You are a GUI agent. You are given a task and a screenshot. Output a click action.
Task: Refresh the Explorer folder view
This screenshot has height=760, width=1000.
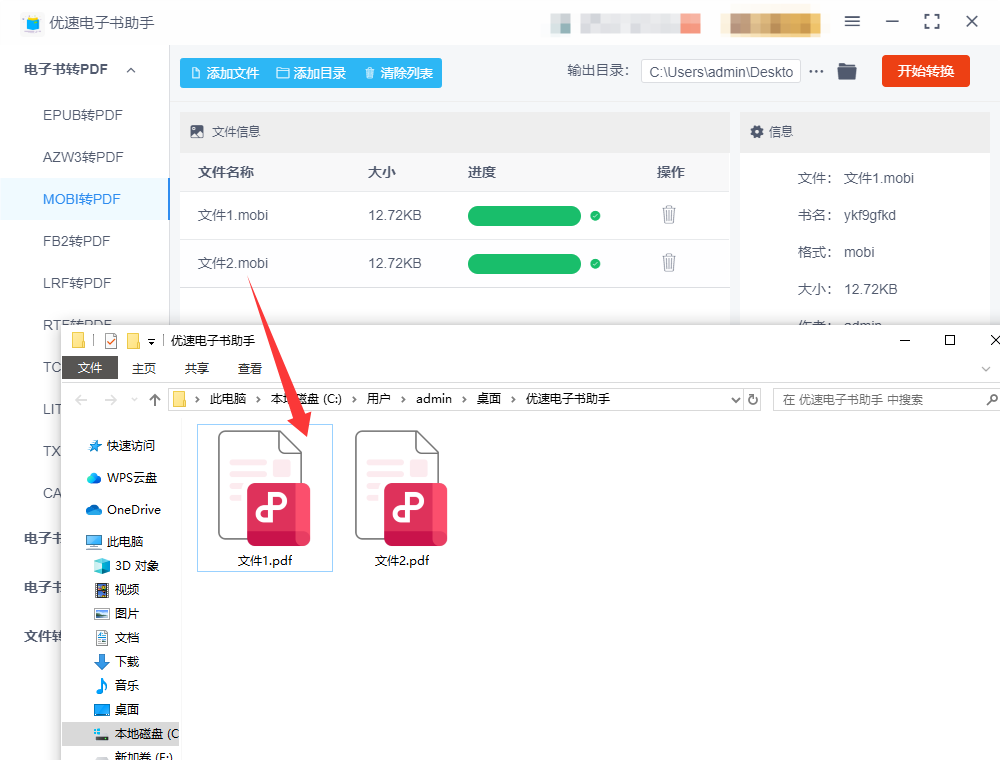pos(753,400)
